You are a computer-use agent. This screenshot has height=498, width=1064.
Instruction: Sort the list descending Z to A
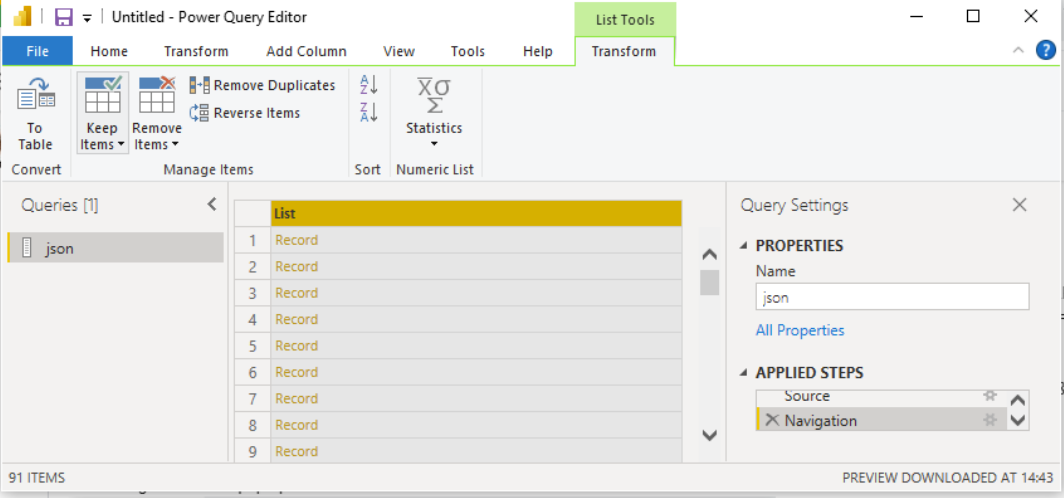coord(368,112)
